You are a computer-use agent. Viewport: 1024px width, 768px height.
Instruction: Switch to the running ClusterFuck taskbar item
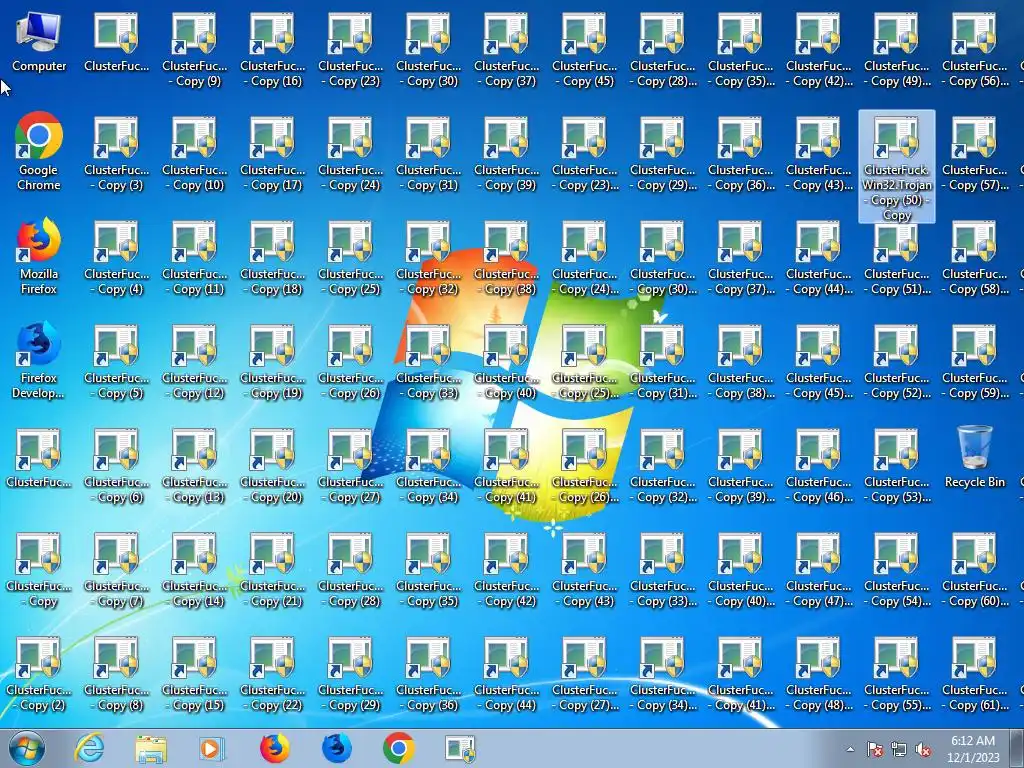point(460,748)
